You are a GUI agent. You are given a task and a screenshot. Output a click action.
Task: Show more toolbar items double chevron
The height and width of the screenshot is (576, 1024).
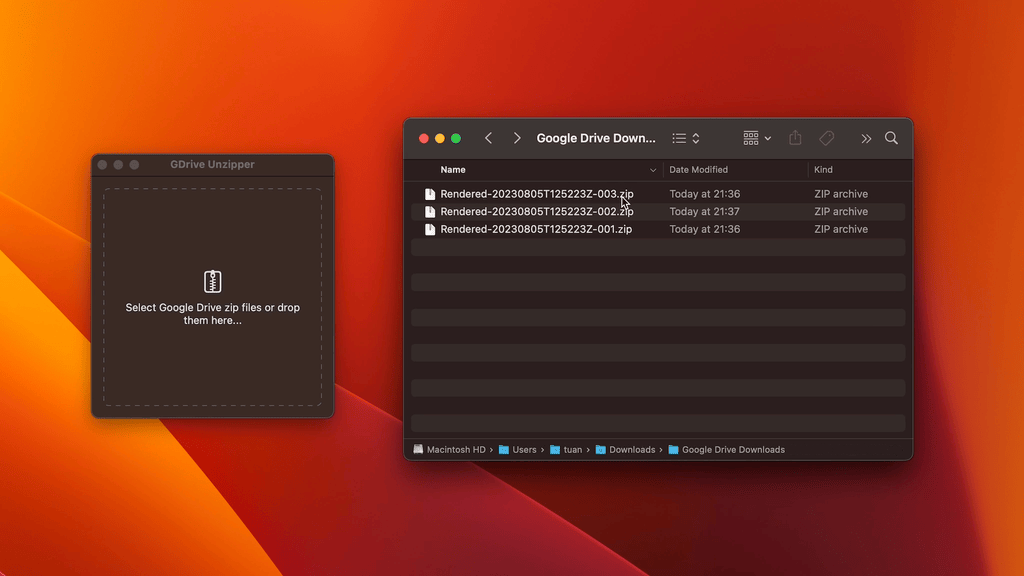coord(866,138)
